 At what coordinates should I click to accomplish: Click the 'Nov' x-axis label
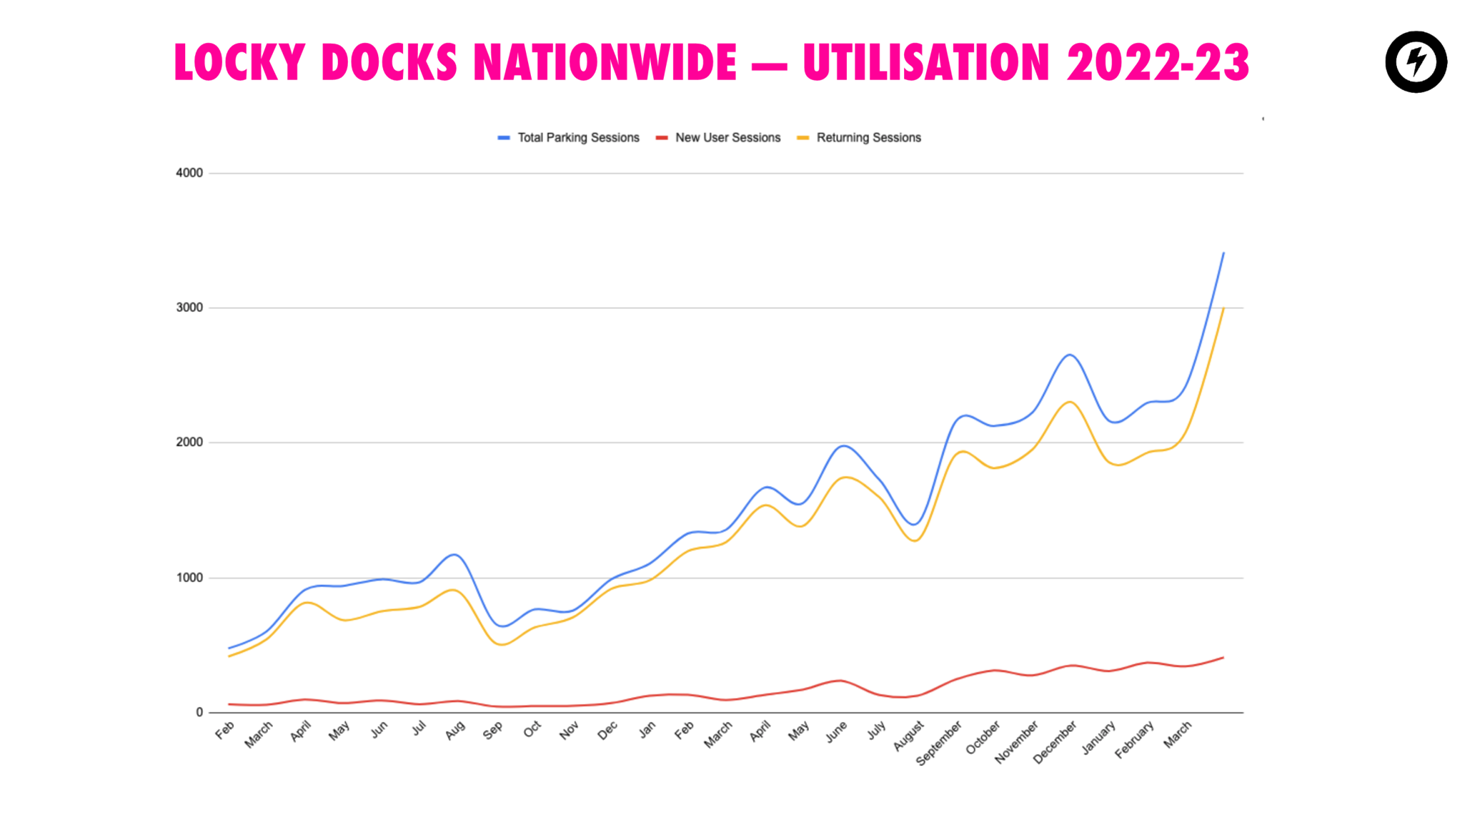click(570, 730)
